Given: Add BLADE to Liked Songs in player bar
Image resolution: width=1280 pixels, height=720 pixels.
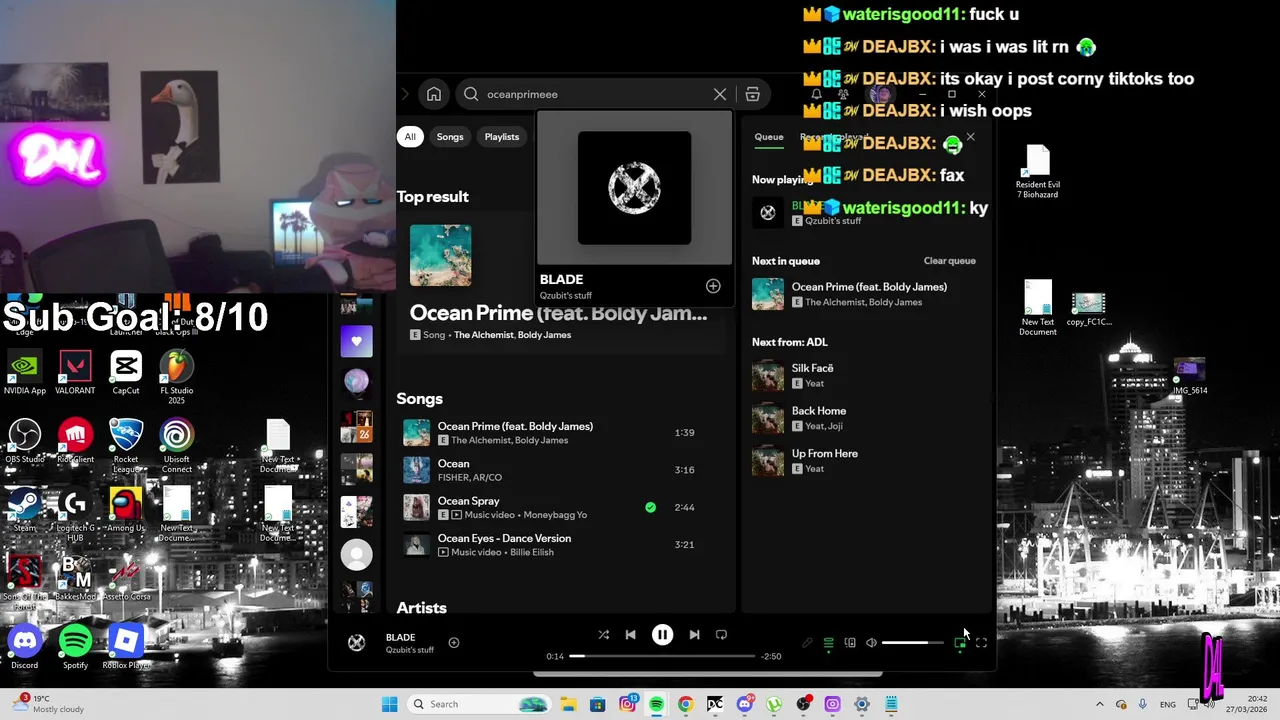Looking at the screenshot, I should coord(453,643).
